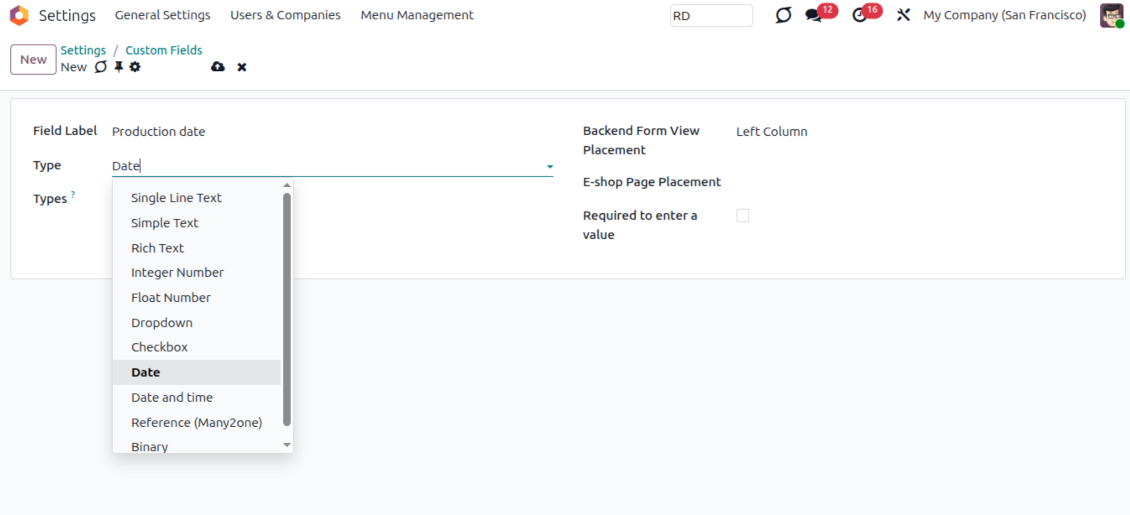Pick Integer Number from the type list
1130x515 pixels.
177,272
